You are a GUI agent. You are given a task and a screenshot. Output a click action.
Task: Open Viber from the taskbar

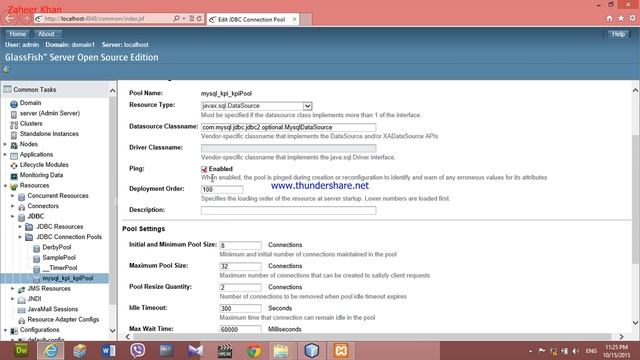point(138,351)
